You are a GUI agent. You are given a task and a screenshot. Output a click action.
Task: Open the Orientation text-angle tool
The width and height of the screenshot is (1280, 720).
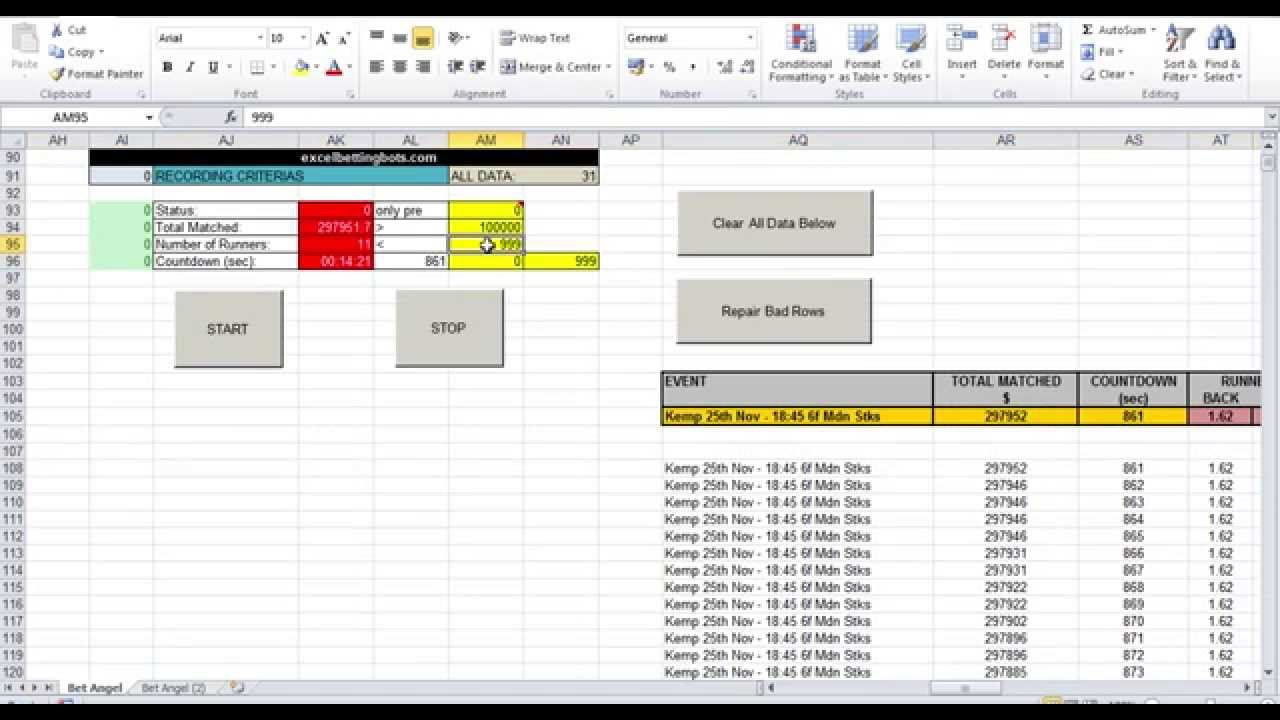pyautogui.click(x=456, y=38)
